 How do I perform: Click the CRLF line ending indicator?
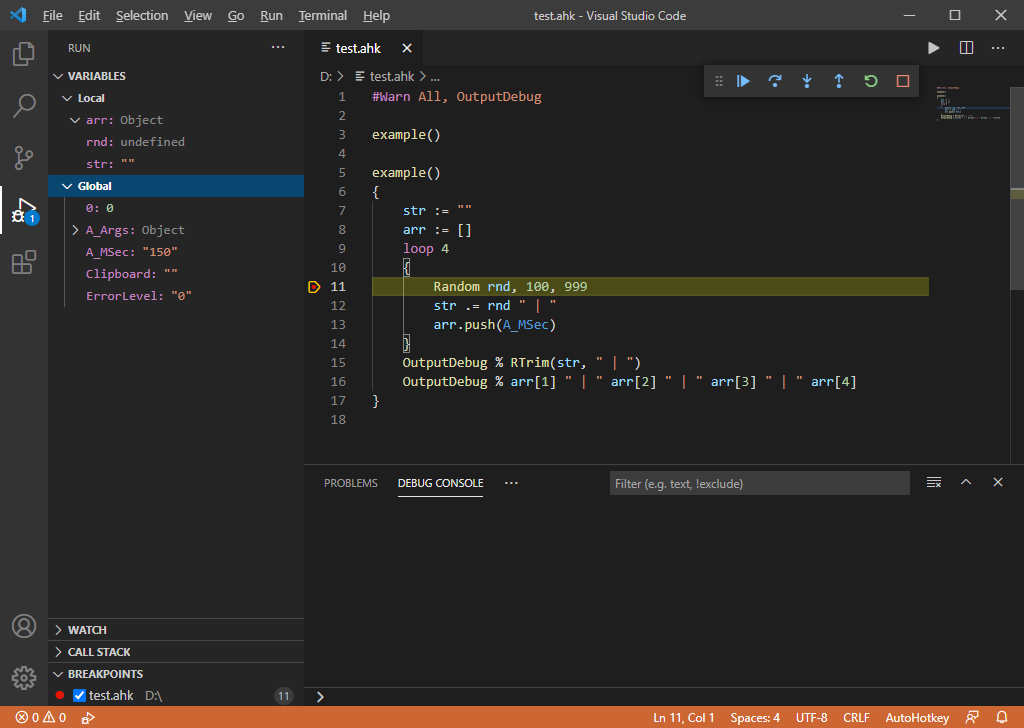coord(856,718)
